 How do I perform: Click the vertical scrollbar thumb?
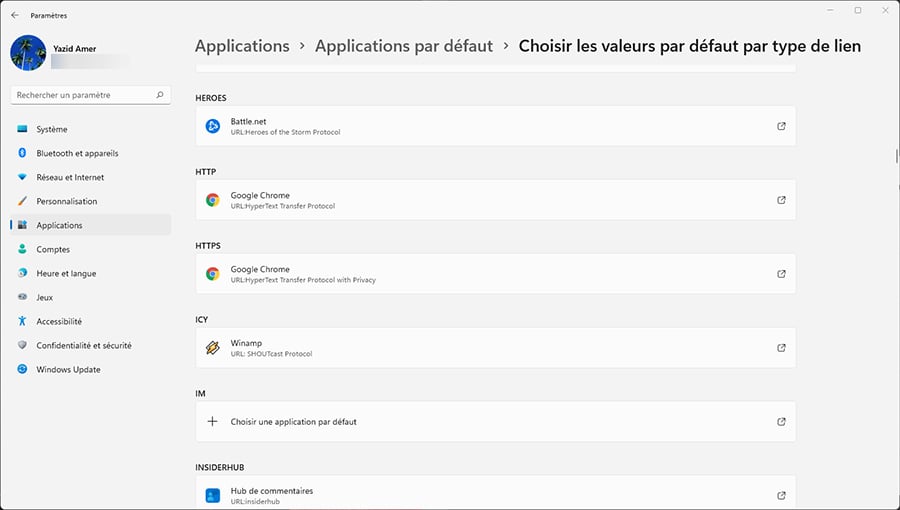coord(897,156)
